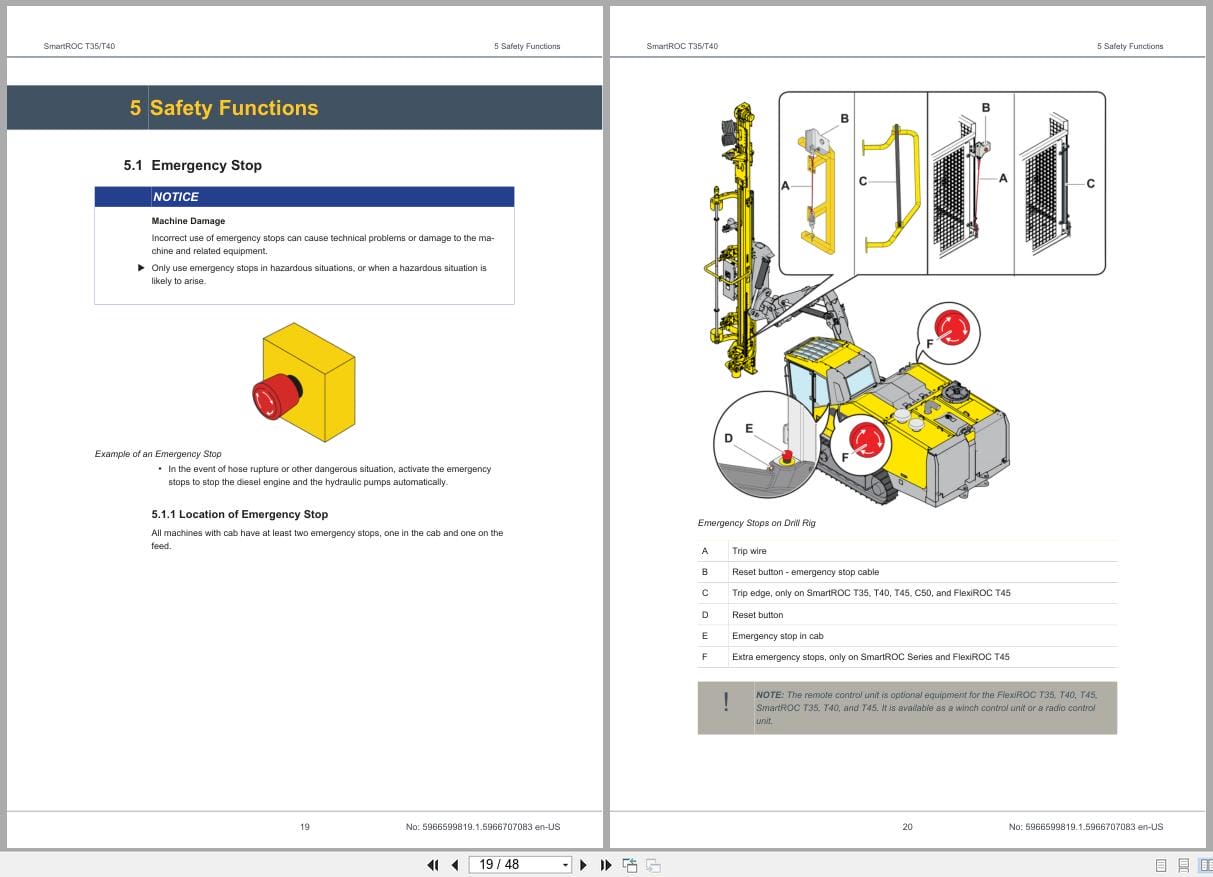Go to the next page
This screenshot has height=877, width=1213.
584,865
